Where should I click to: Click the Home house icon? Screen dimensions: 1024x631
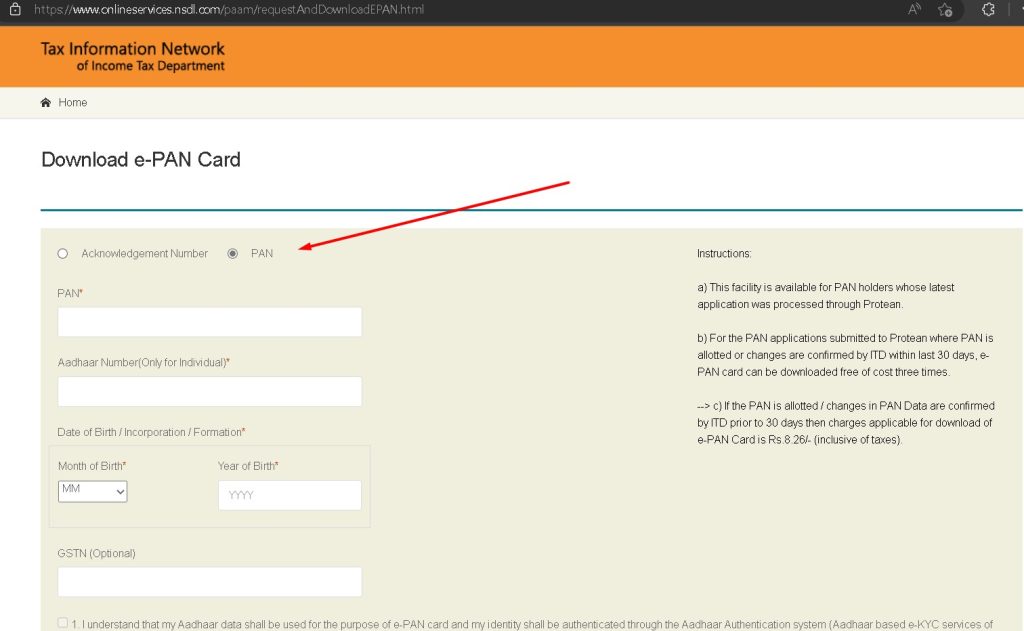(x=45, y=102)
